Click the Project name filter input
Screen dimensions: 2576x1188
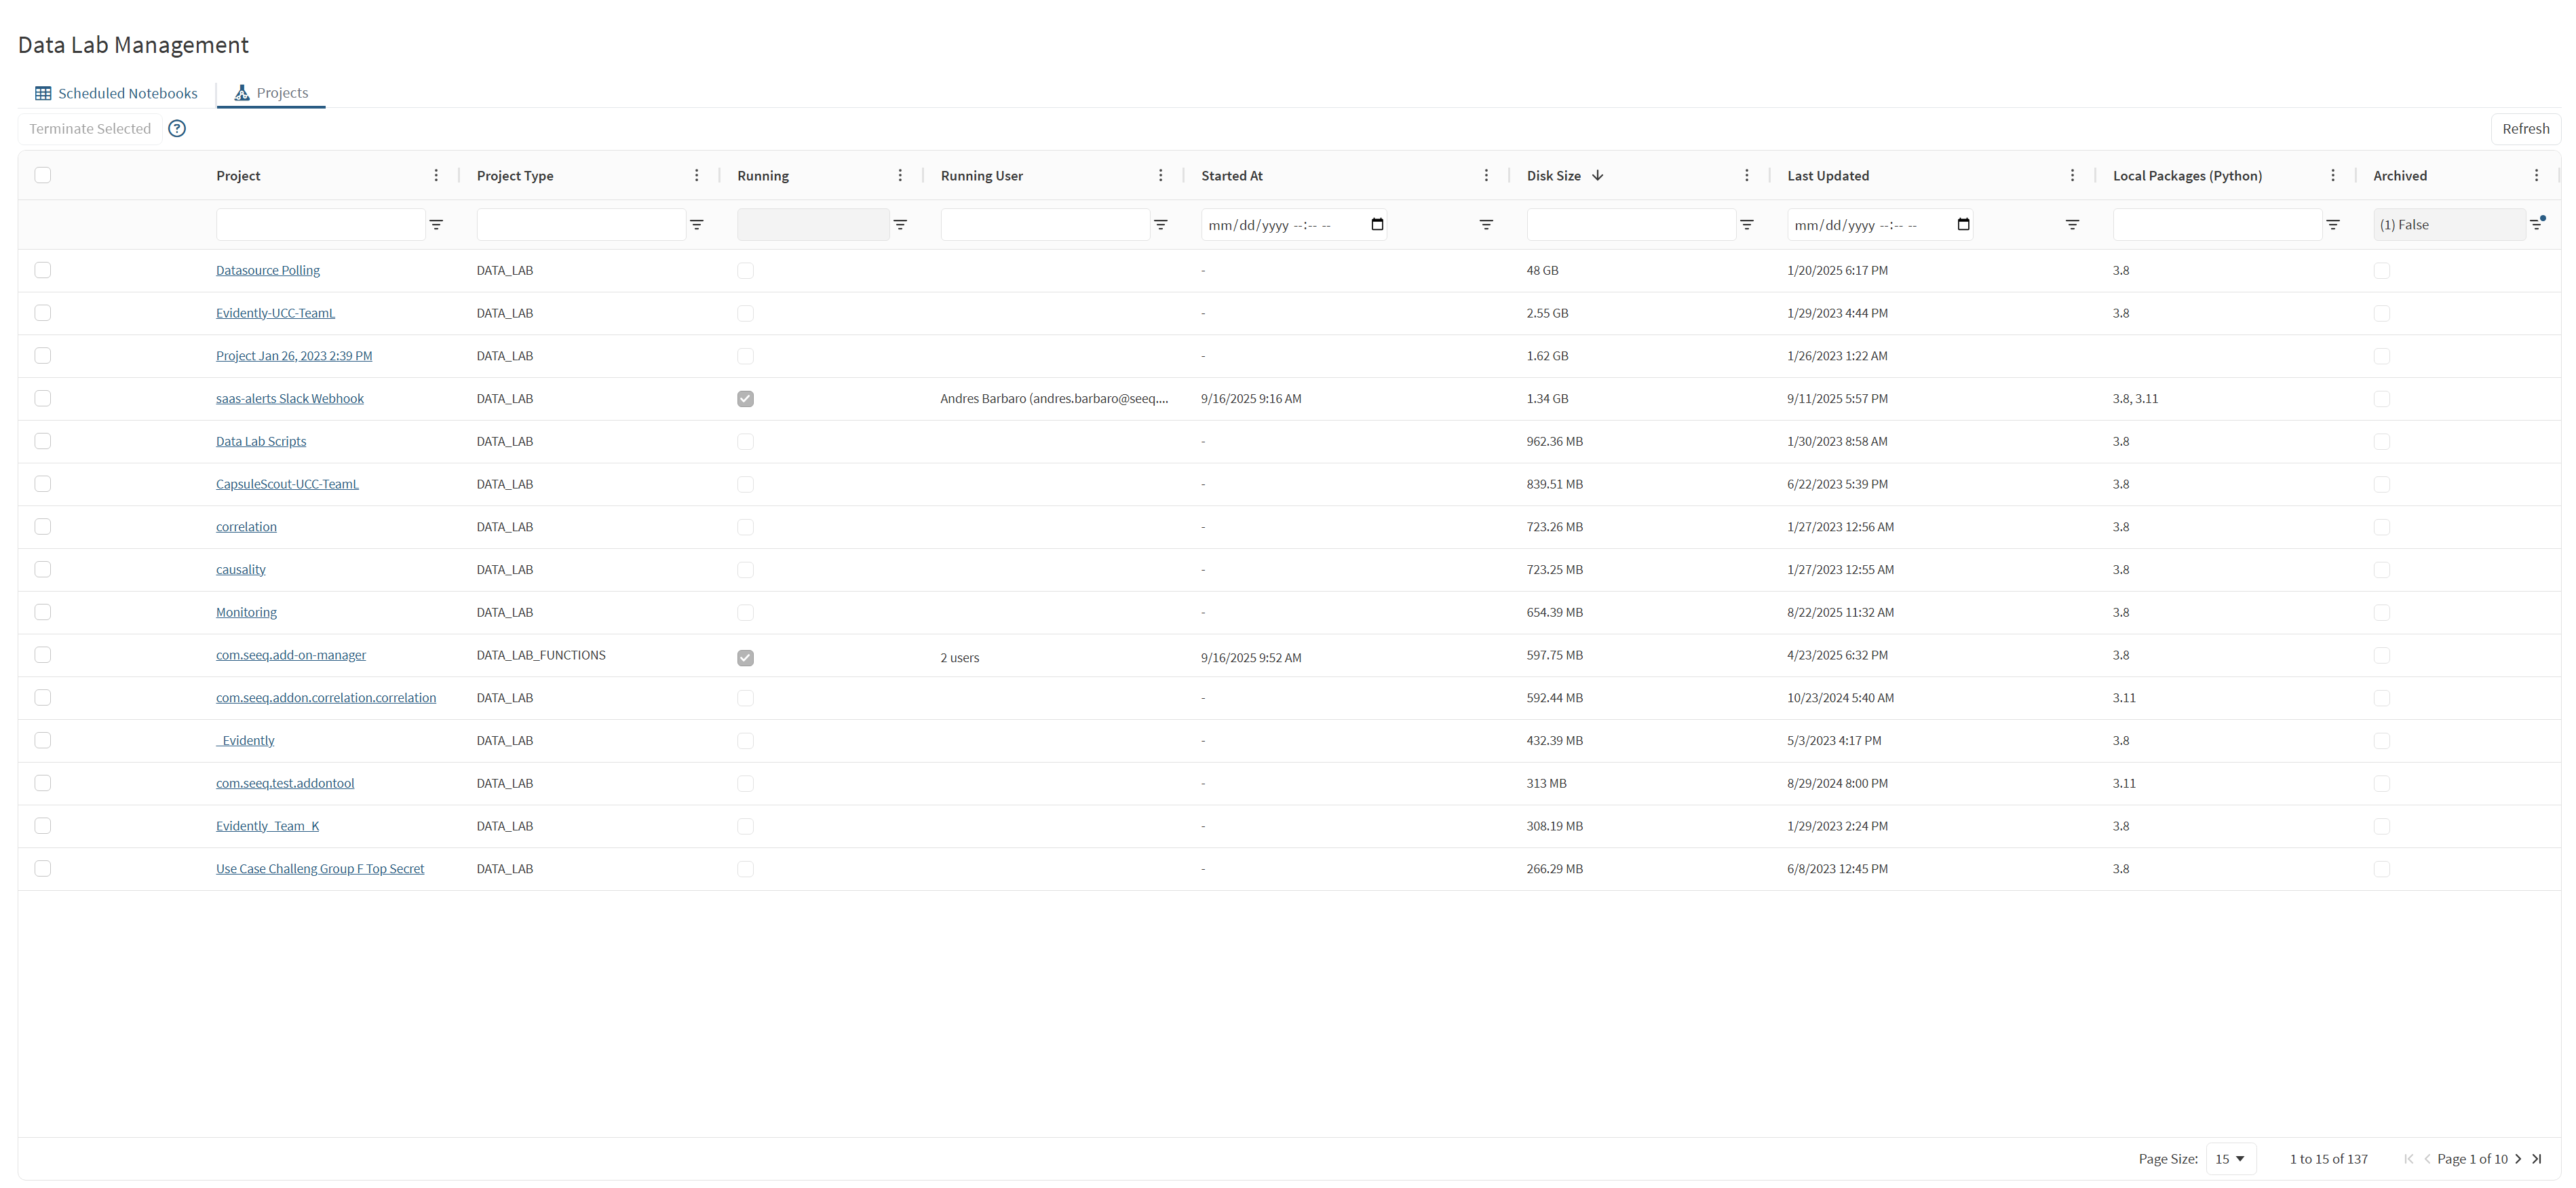(x=320, y=225)
